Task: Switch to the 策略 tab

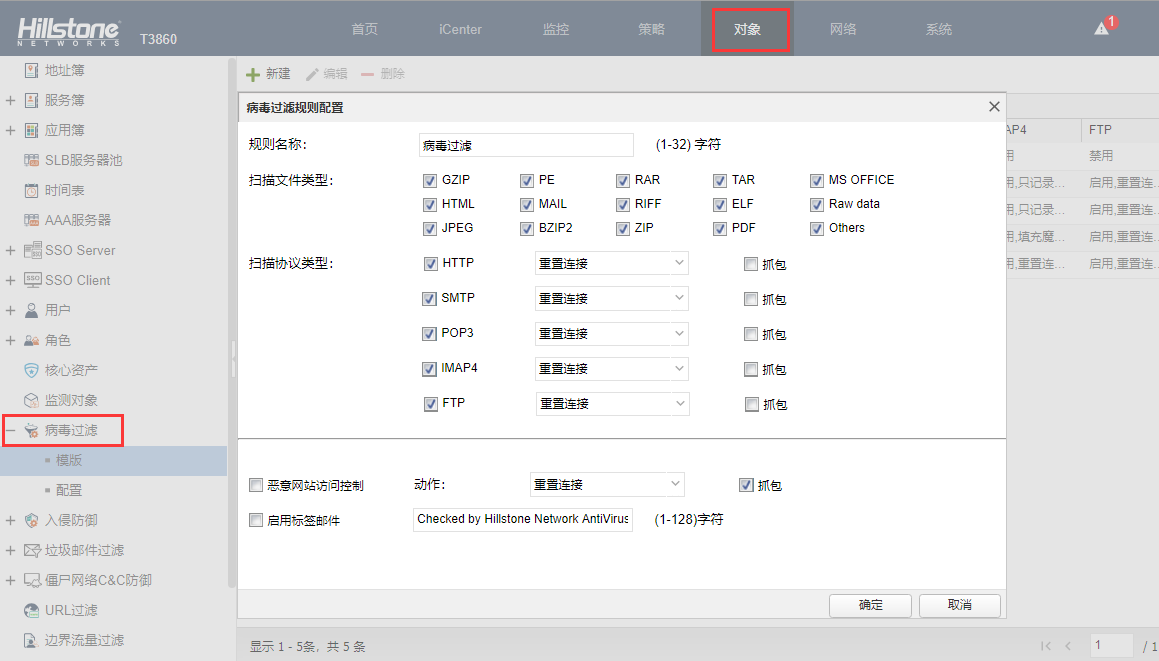Action: pos(651,29)
